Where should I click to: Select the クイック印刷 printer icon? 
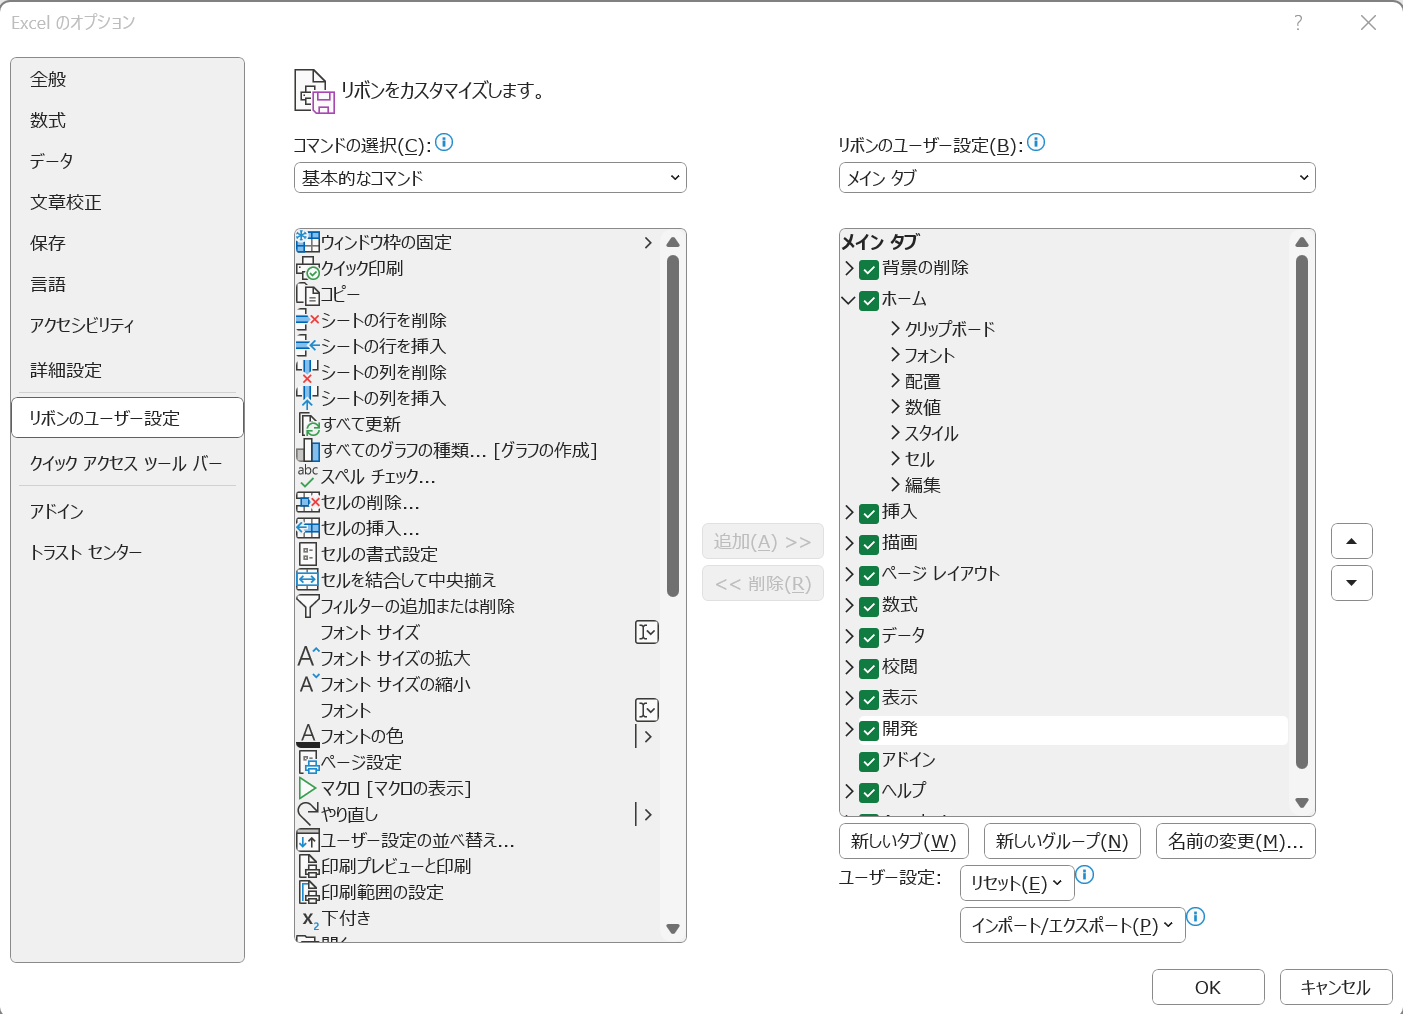(x=308, y=268)
